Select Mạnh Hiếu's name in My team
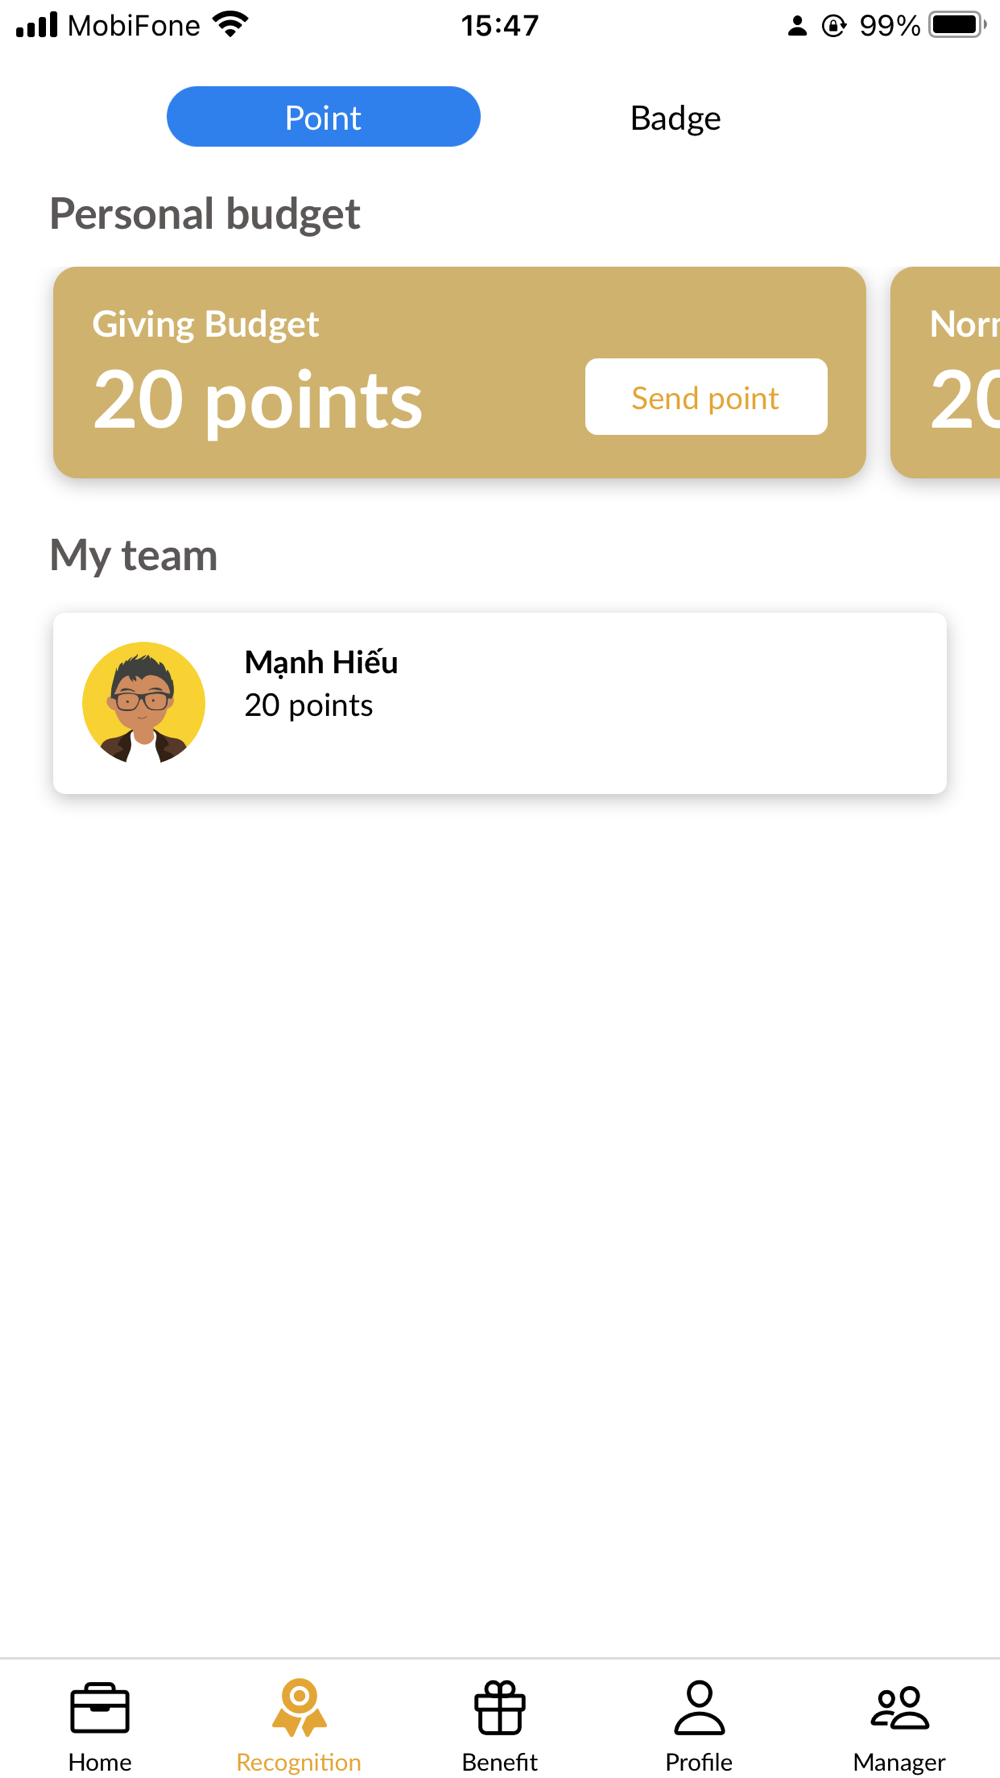This screenshot has height=1778, width=1000. pos(321,662)
